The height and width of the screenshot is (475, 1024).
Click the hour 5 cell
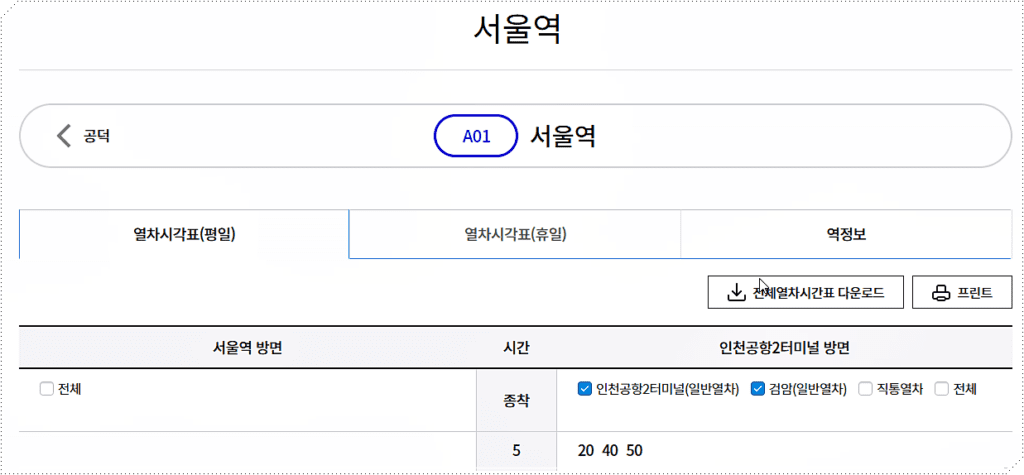[517, 451]
